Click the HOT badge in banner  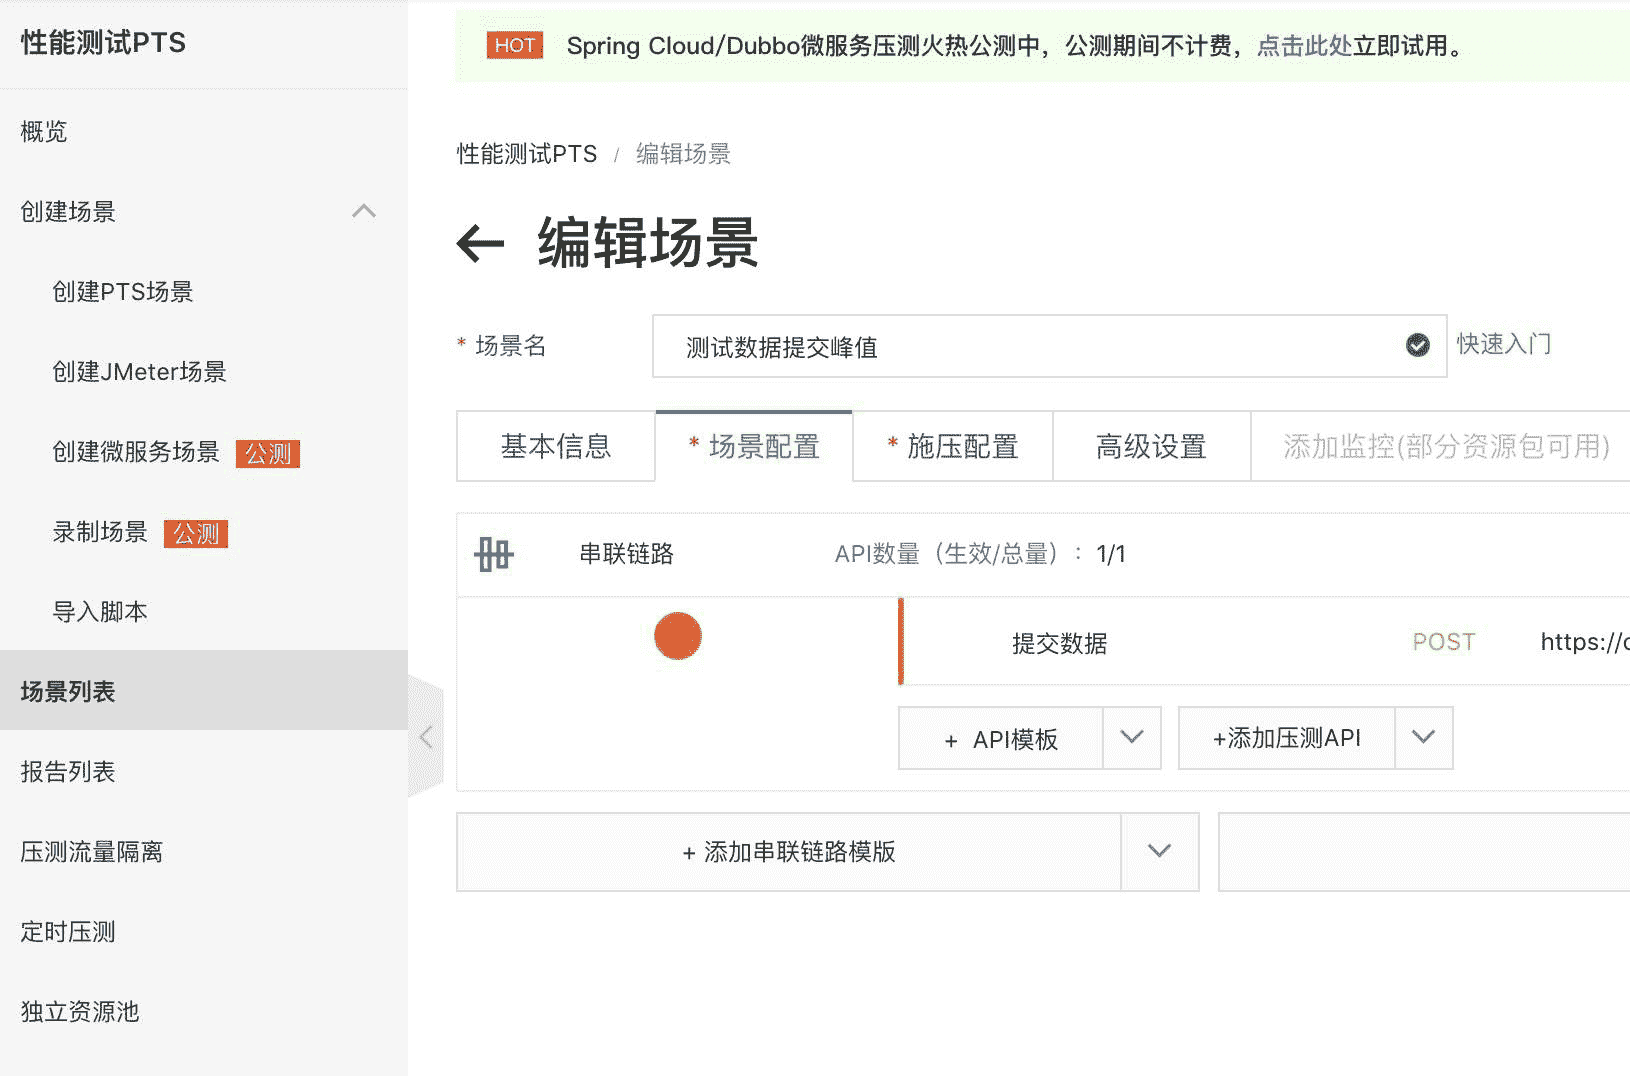(515, 45)
